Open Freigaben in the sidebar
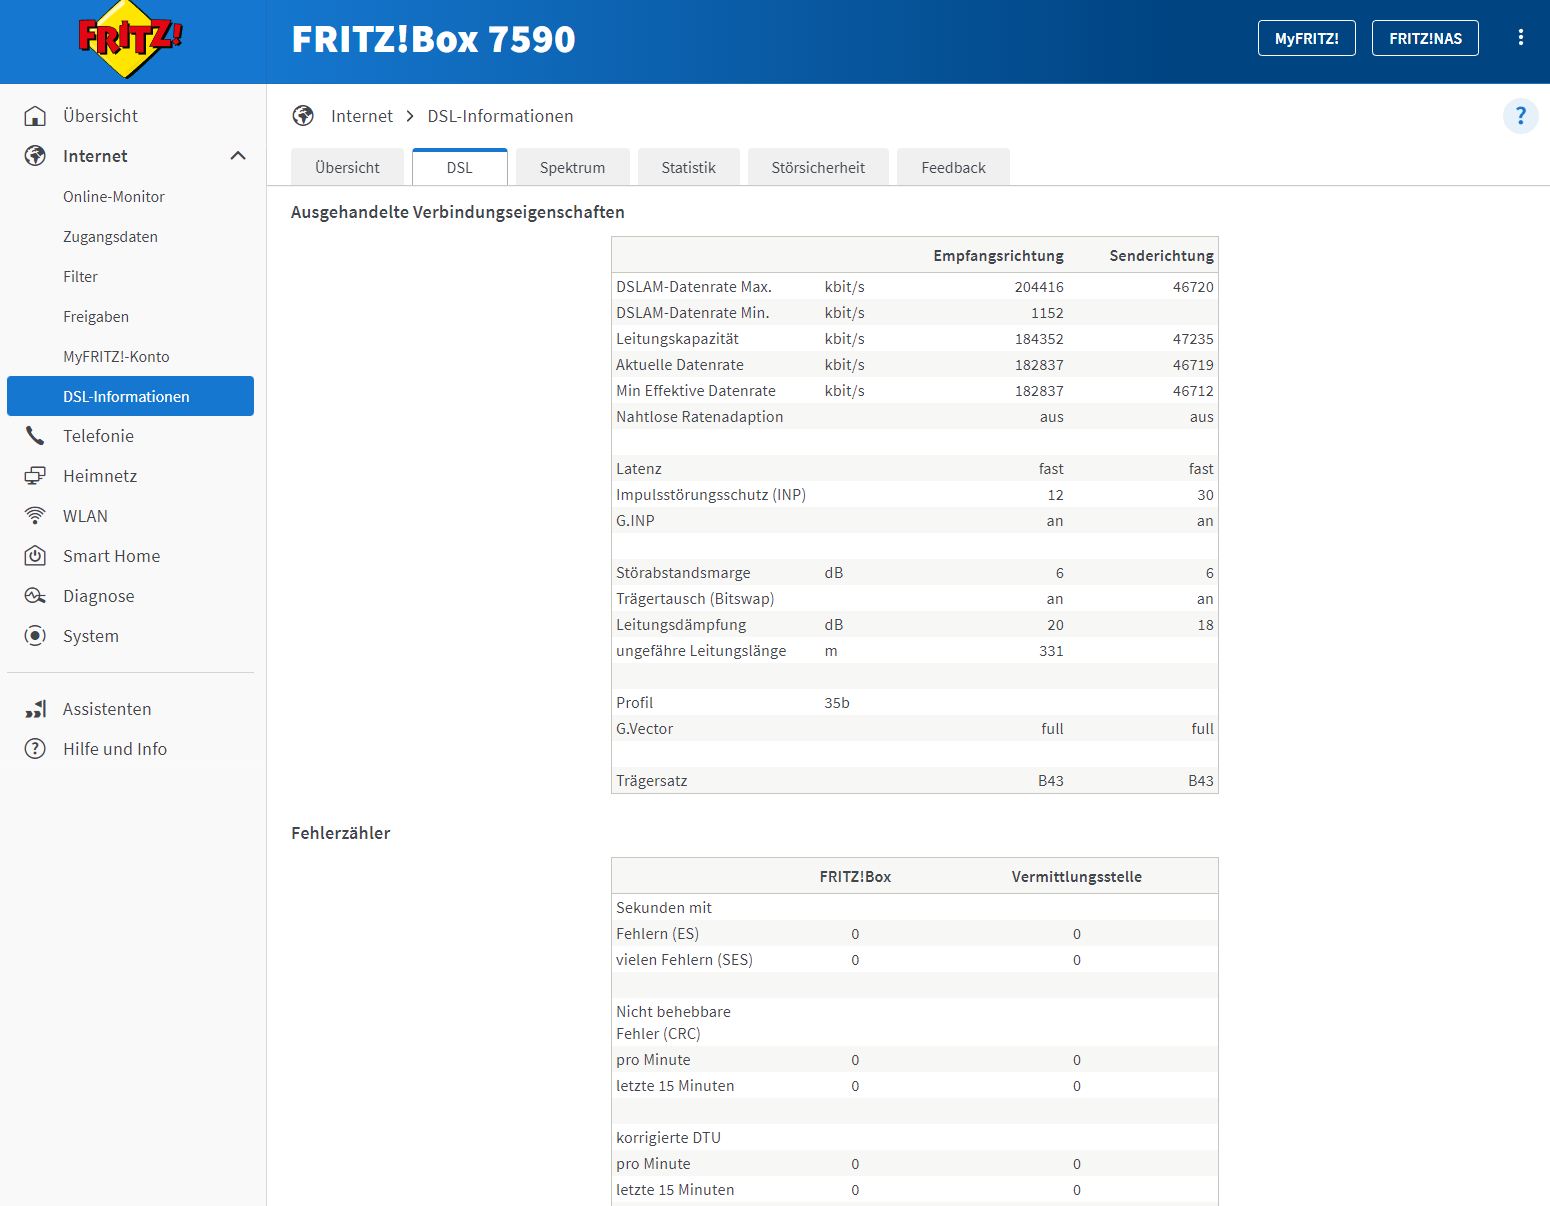Screen dimensions: 1550x1206 [130, 317]
